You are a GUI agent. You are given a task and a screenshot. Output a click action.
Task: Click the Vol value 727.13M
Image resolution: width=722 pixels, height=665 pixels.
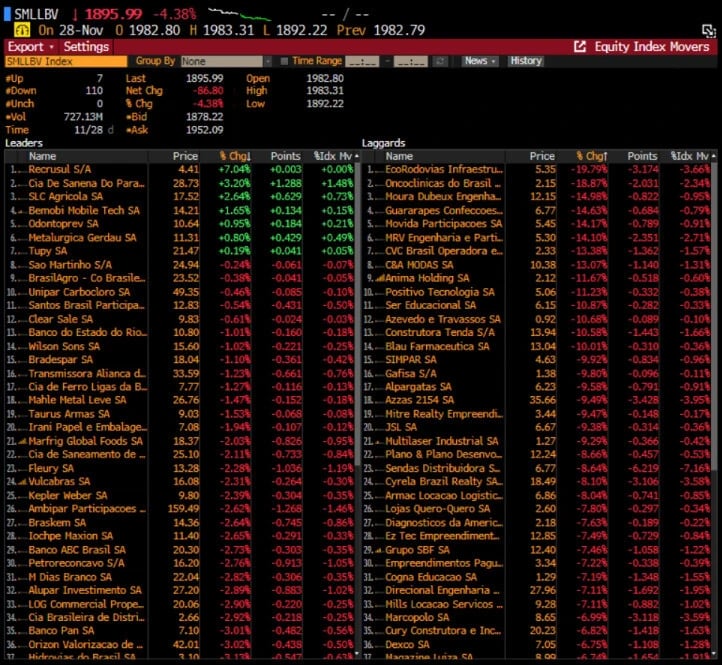(83, 117)
